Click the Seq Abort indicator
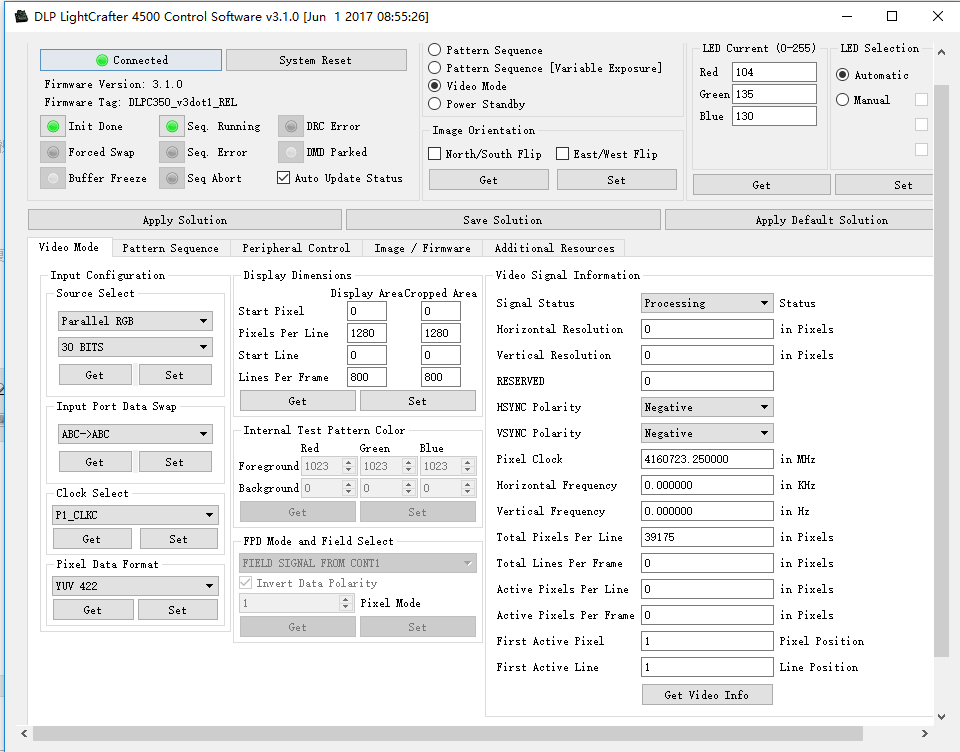This screenshot has width=960, height=752. pos(172,179)
